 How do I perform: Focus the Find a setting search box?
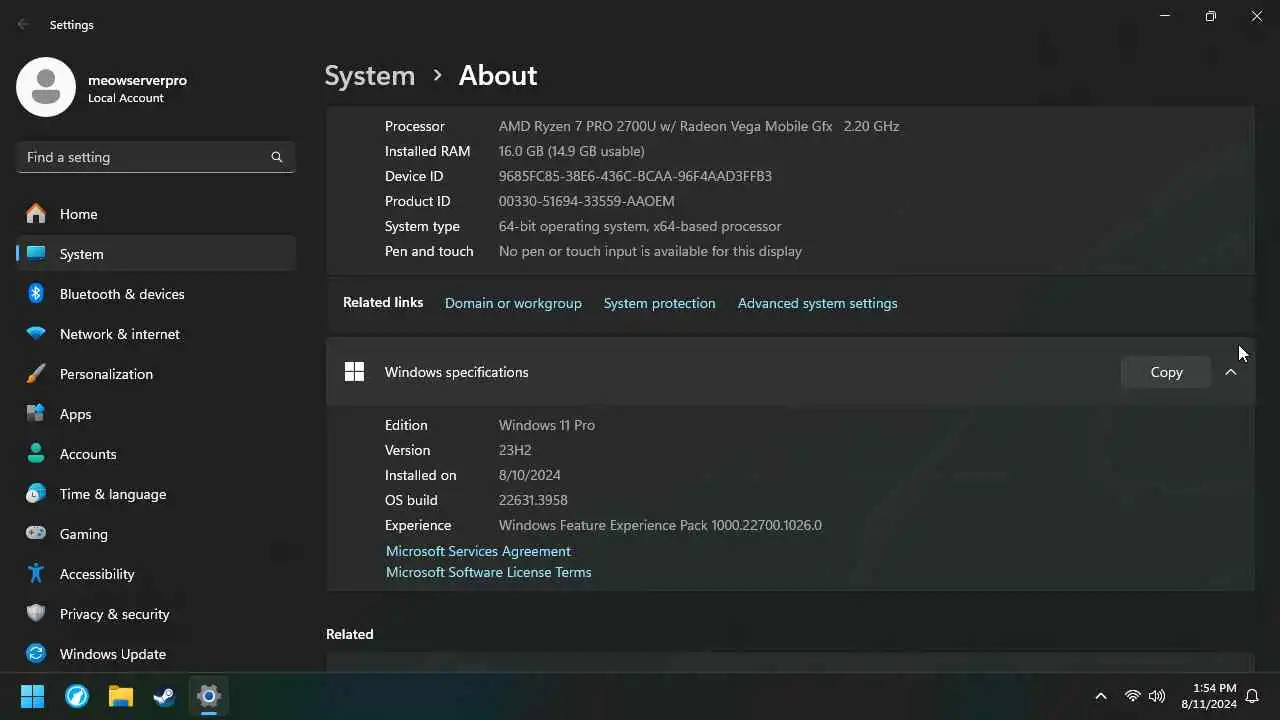click(156, 157)
